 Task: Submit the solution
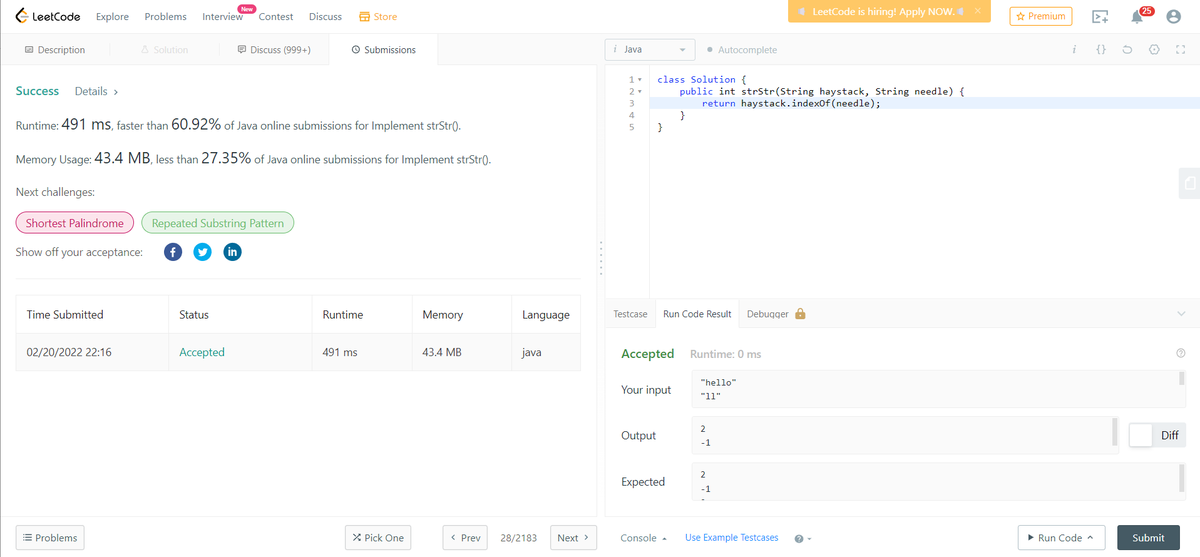(x=1148, y=537)
